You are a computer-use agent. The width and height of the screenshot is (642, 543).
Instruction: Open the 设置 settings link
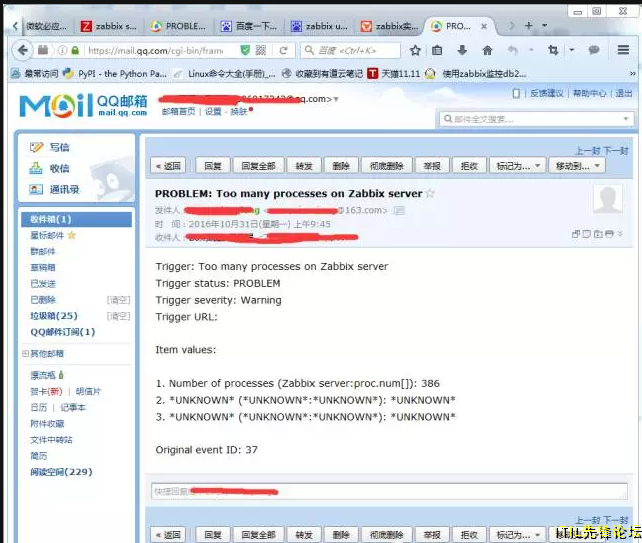pos(213,112)
